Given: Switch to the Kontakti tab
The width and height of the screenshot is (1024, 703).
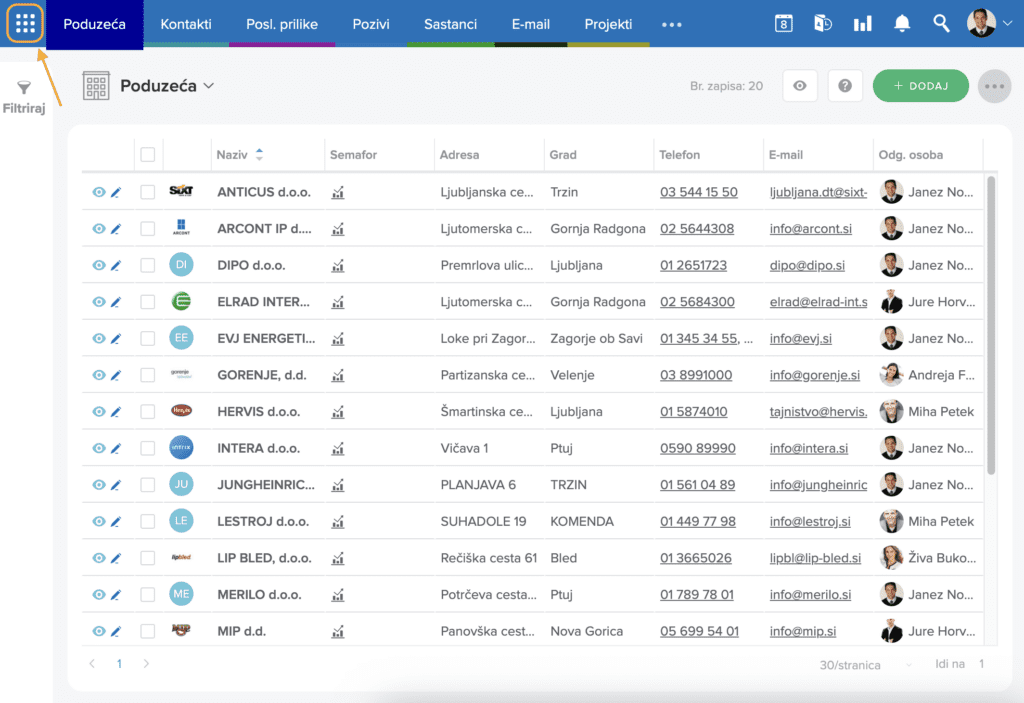Looking at the screenshot, I should 186,24.
